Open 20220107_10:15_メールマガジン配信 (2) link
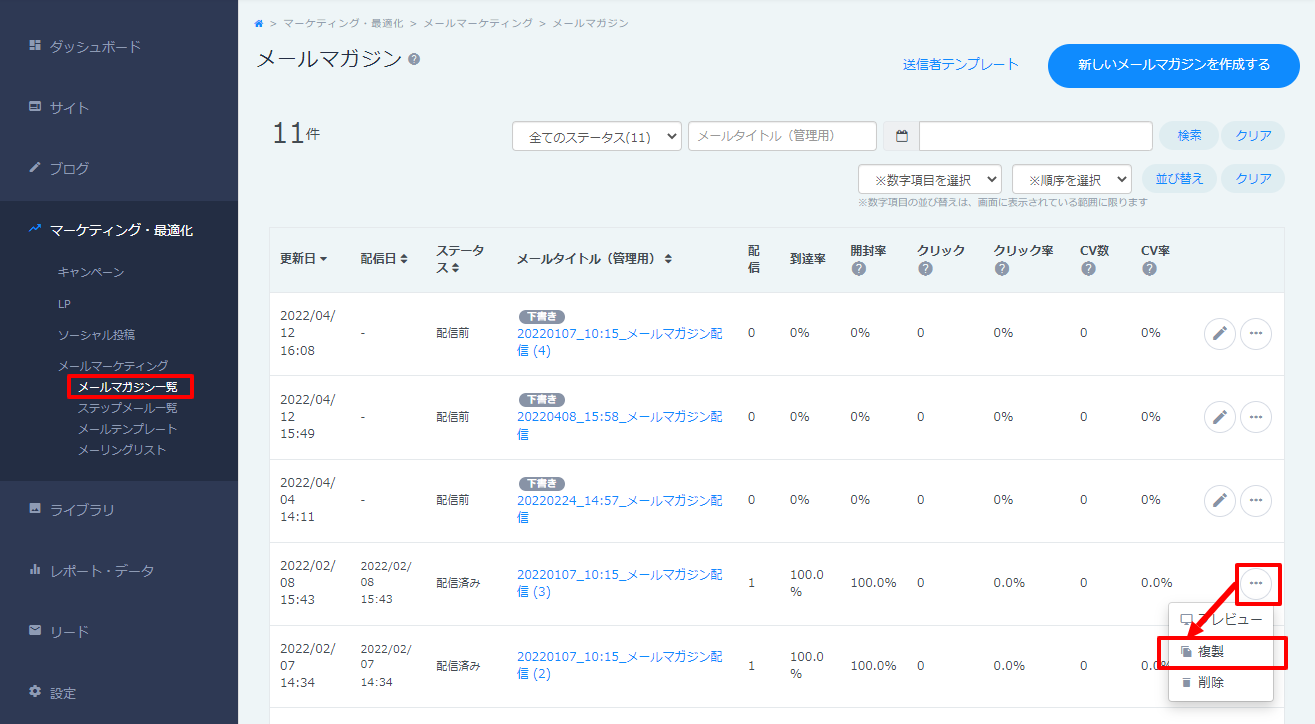The image size is (1315, 724). click(x=619, y=665)
